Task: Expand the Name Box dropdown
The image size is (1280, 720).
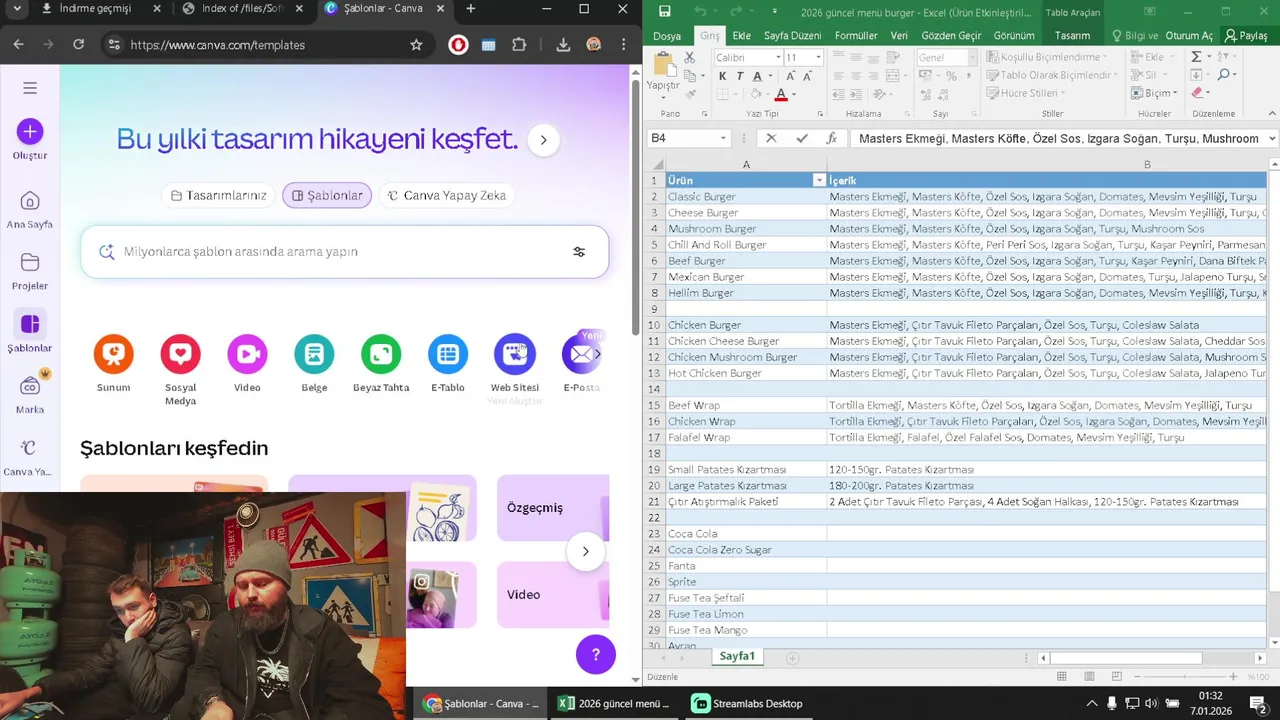Action: [x=723, y=139]
